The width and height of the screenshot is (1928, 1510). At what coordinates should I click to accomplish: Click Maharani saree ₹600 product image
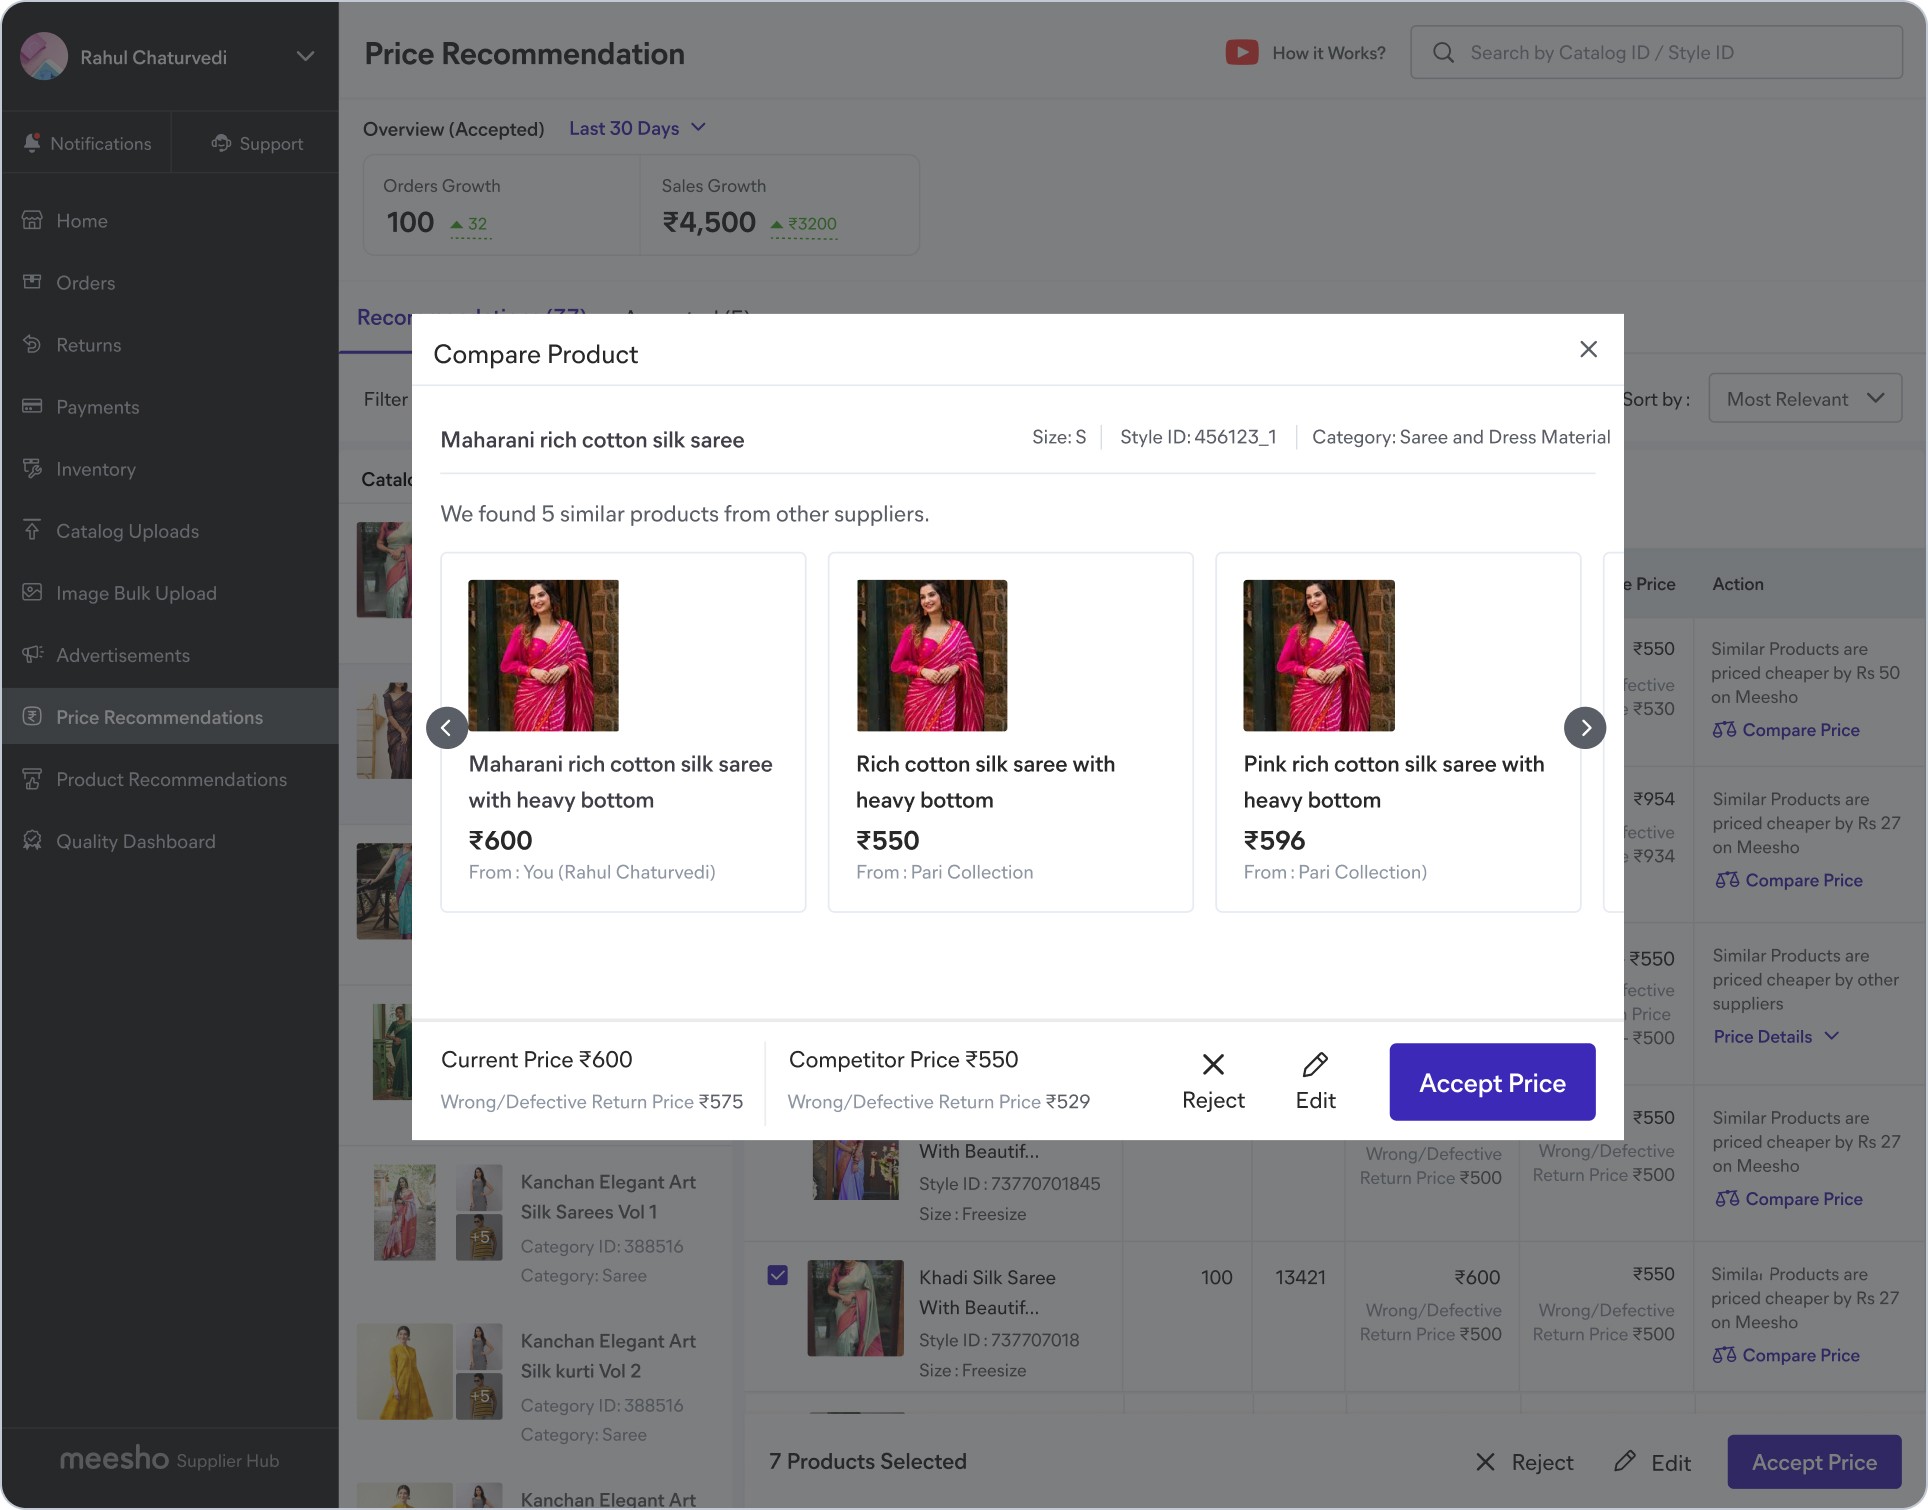coord(543,655)
